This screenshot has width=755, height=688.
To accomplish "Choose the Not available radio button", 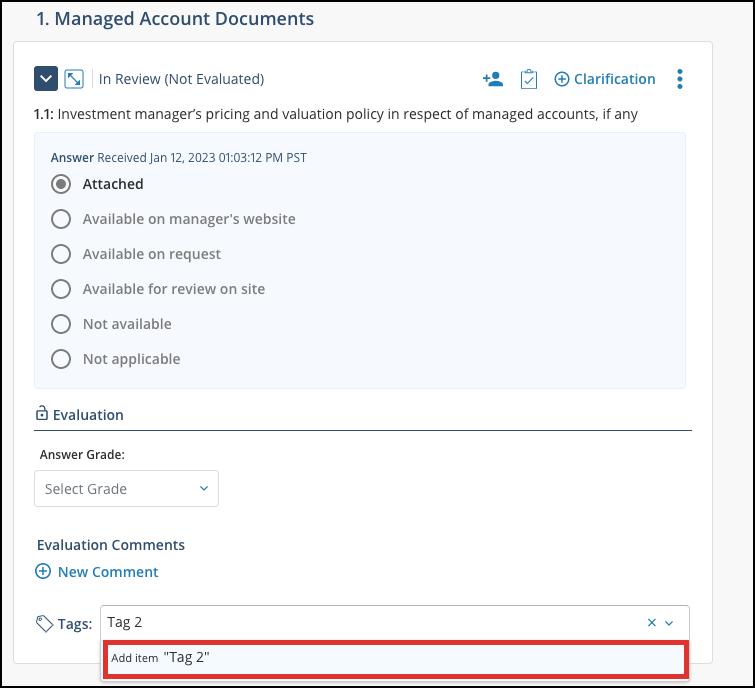I will (61, 324).
